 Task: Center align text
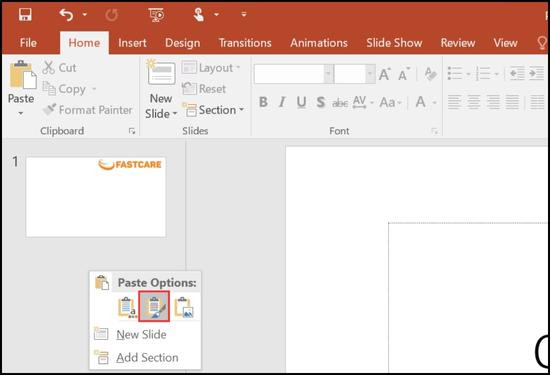click(x=474, y=102)
